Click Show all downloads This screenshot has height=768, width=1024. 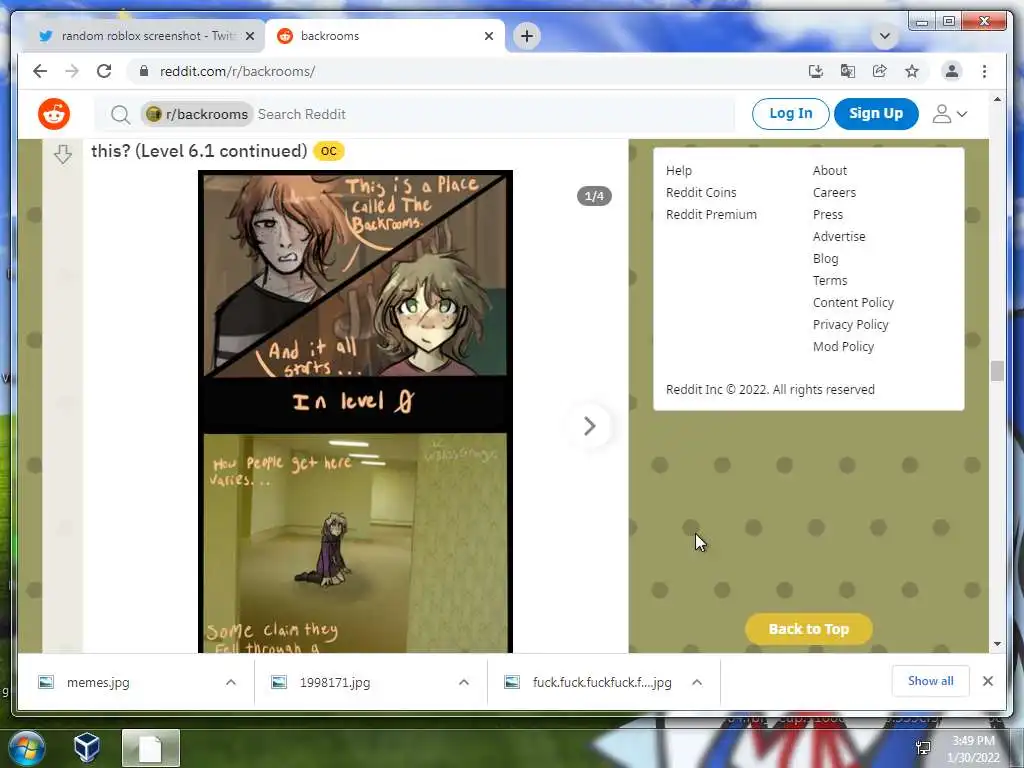(931, 681)
